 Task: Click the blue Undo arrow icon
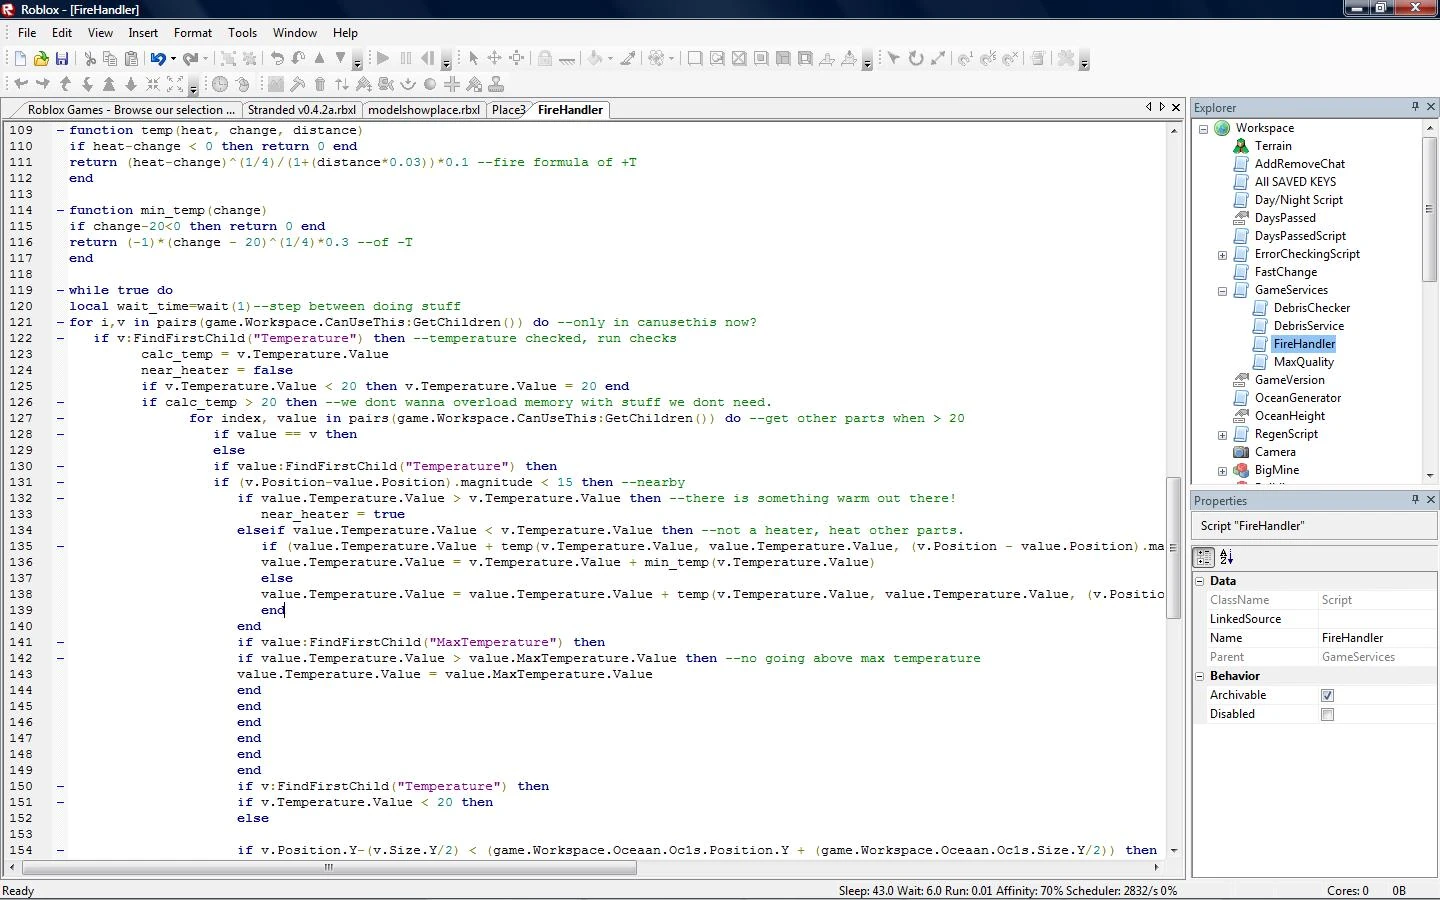click(x=158, y=59)
